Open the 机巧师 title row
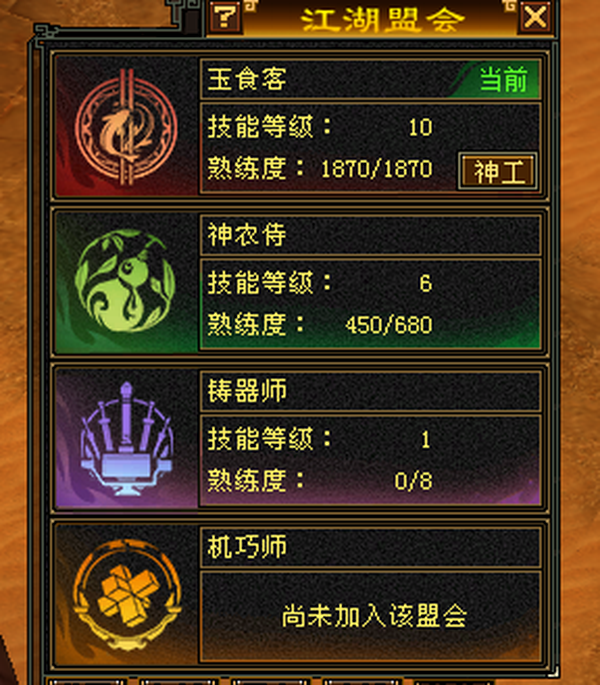 tap(371, 547)
